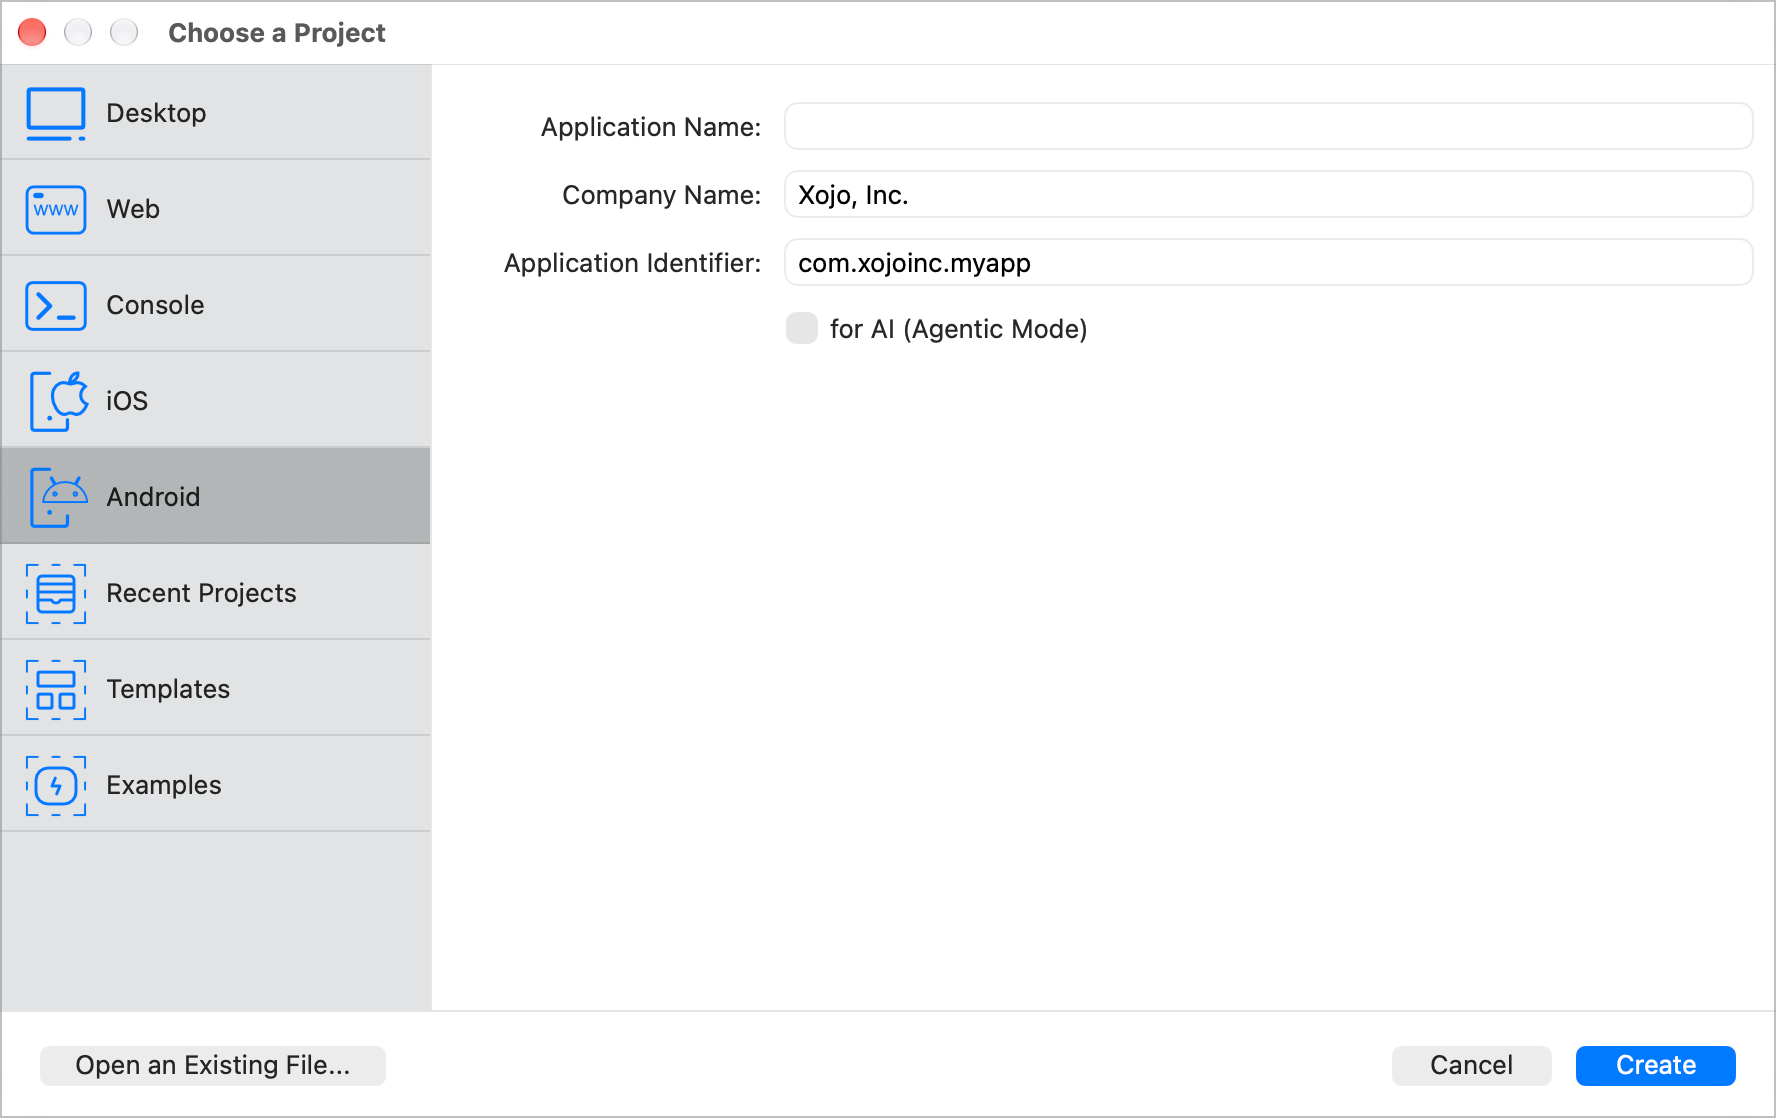The height and width of the screenshot is (1118, 1776).
Task: Focus the Application Name field
Action: point(1268,126)
